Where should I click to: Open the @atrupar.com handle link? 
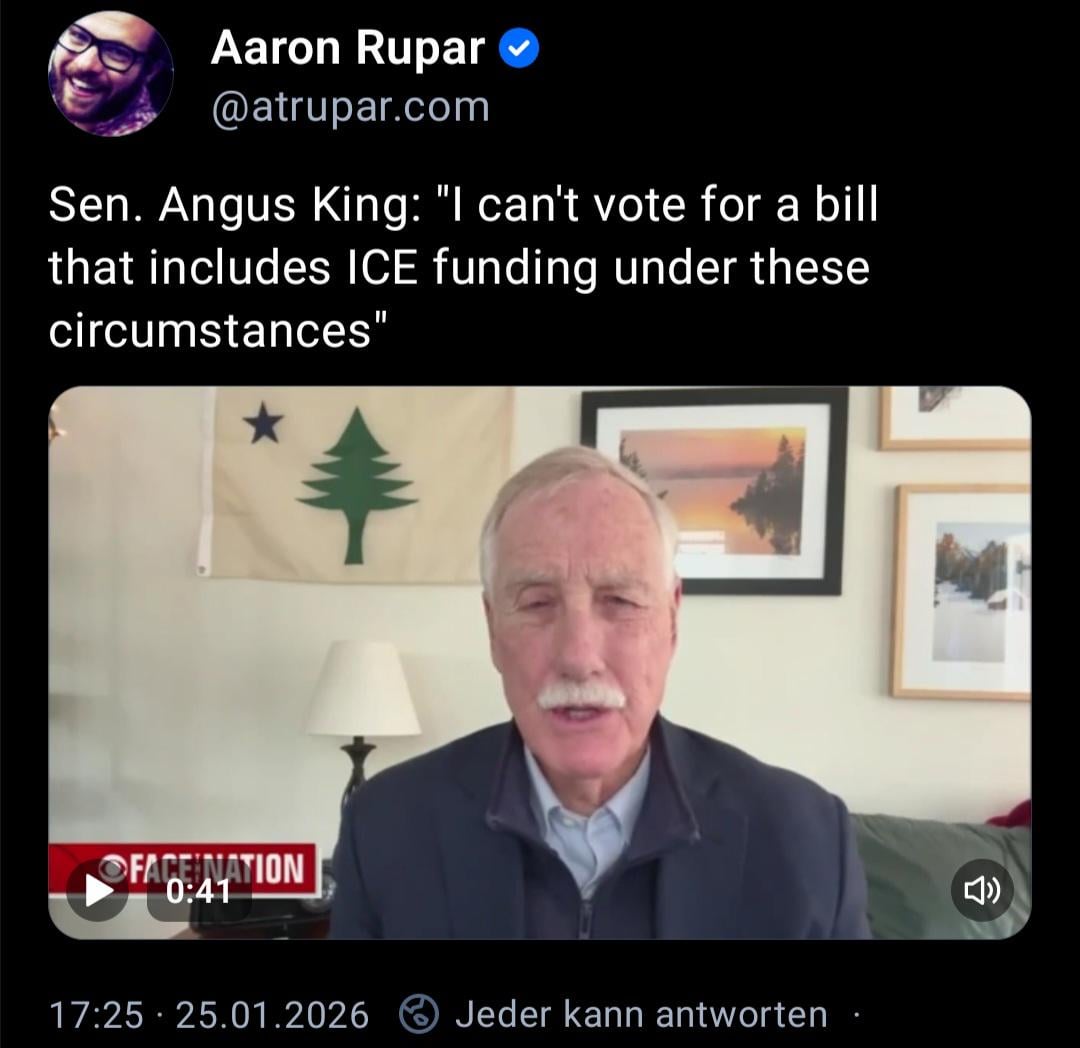pos(351,107)
